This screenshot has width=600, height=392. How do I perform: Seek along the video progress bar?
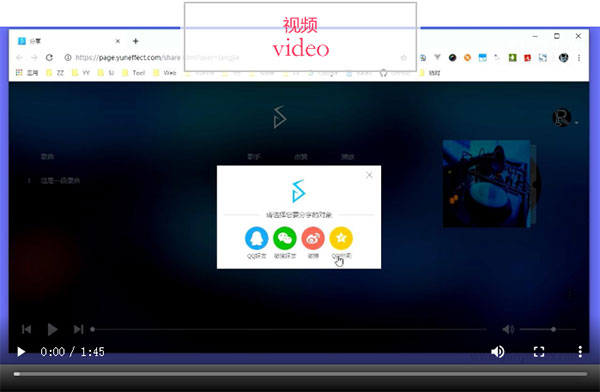click(x=300, y=374)
